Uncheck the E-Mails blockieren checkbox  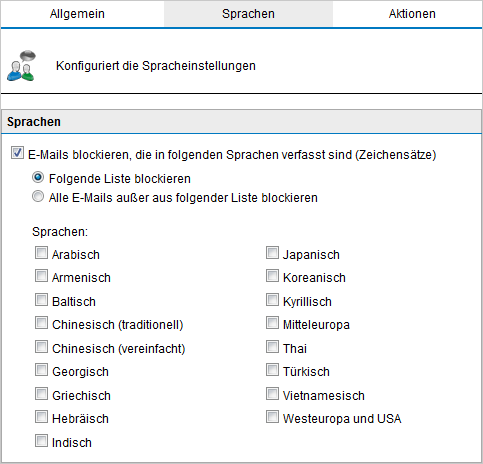(x=17, y=153)
